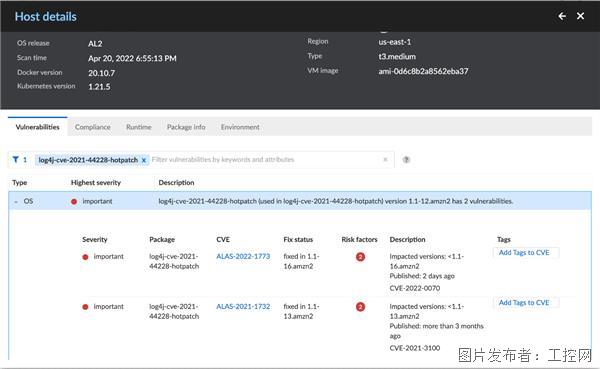
Task: Select the CVE-2022-0070 text
Action: coord(415,288)
